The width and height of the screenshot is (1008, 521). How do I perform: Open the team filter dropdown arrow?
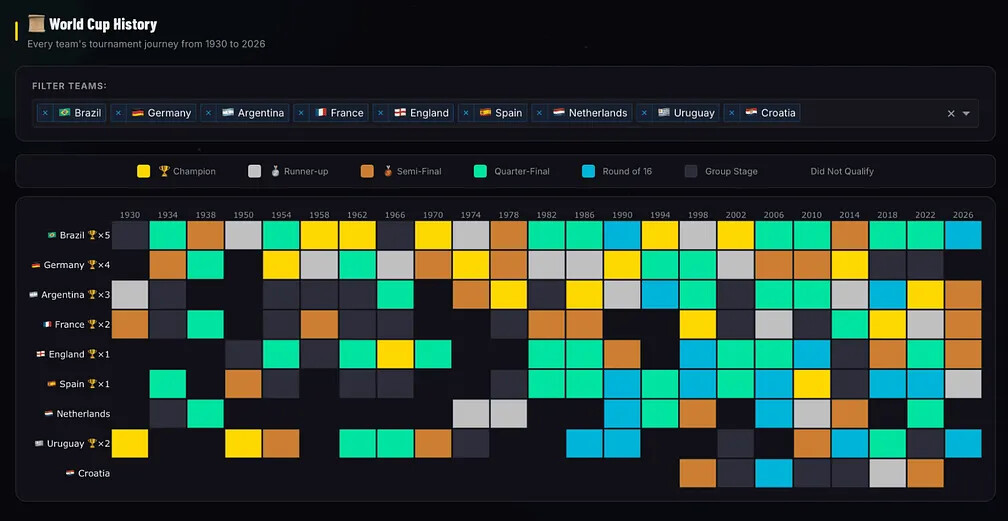966,113
